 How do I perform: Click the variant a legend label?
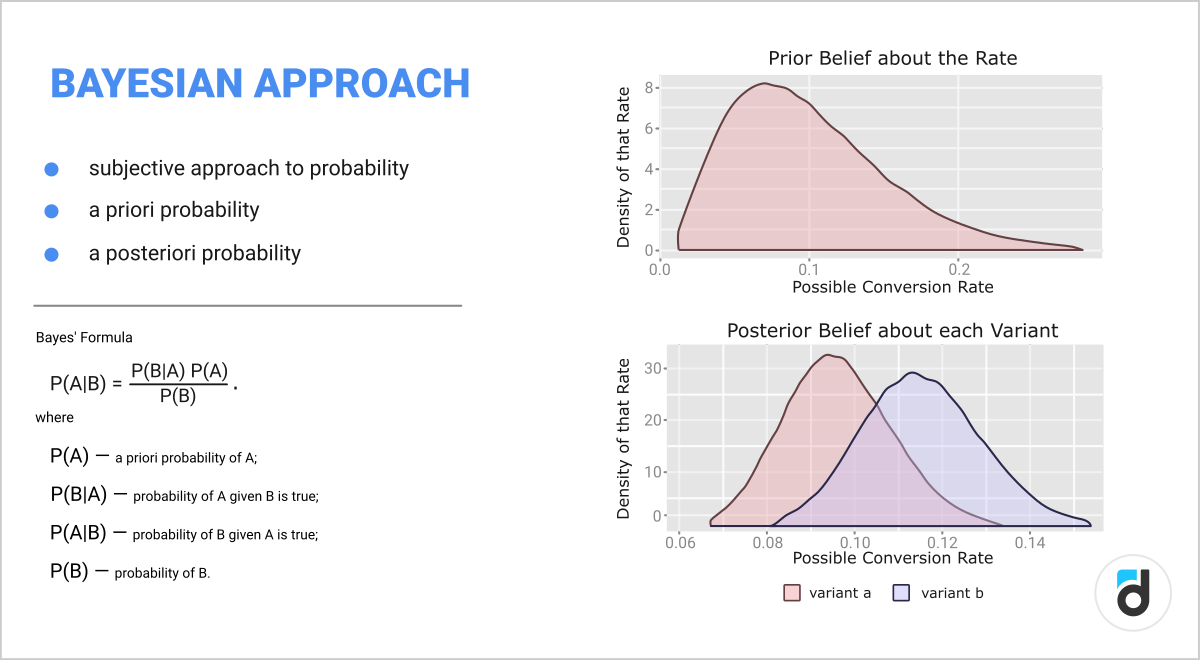coord(840,593)
